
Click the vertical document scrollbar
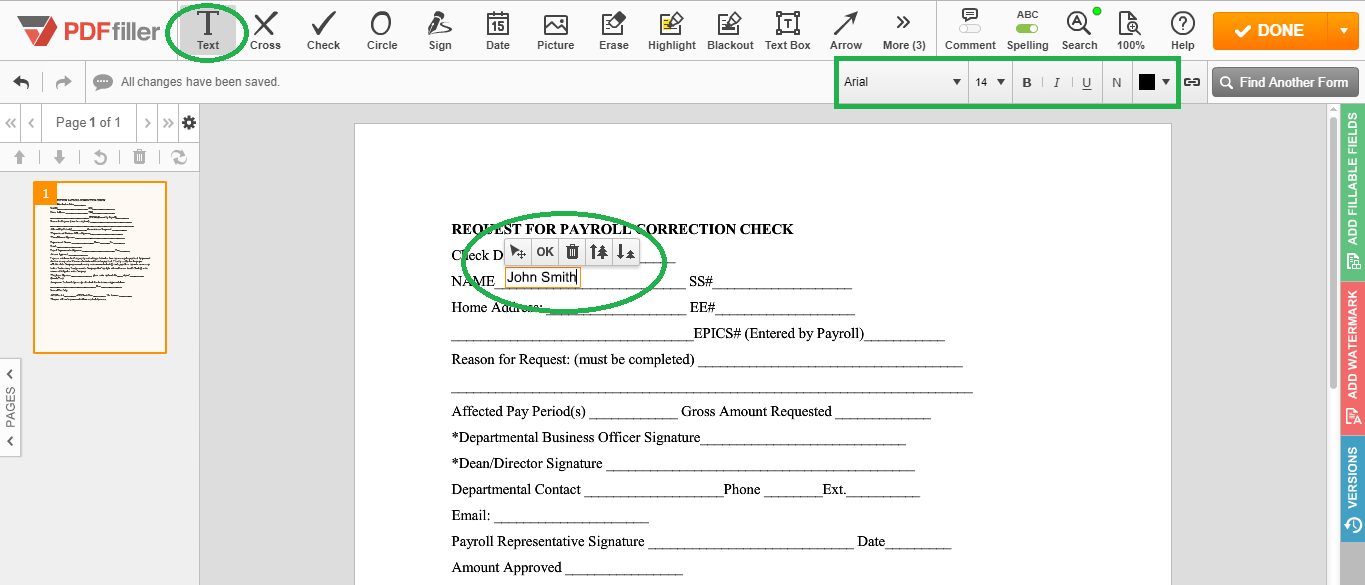tap(1333, 255)
